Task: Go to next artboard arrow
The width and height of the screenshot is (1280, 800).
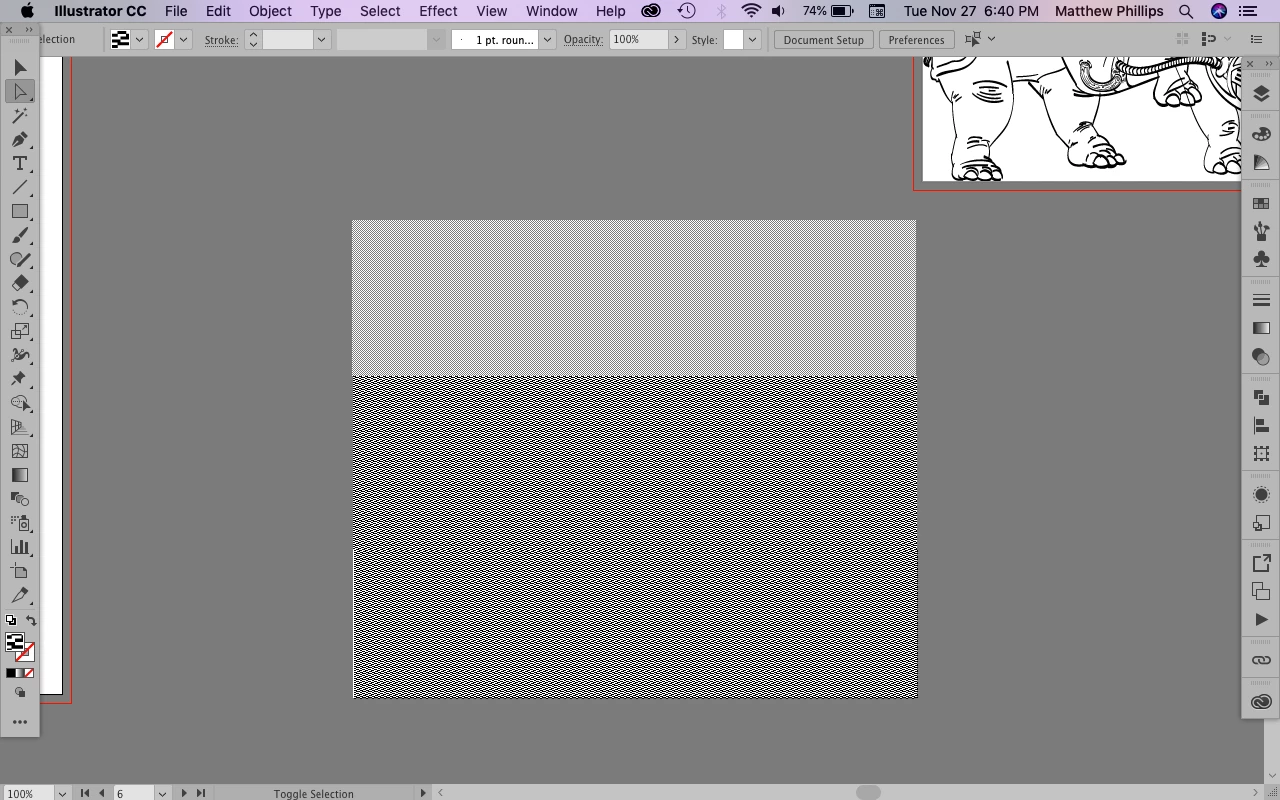Action: (184, 793)
